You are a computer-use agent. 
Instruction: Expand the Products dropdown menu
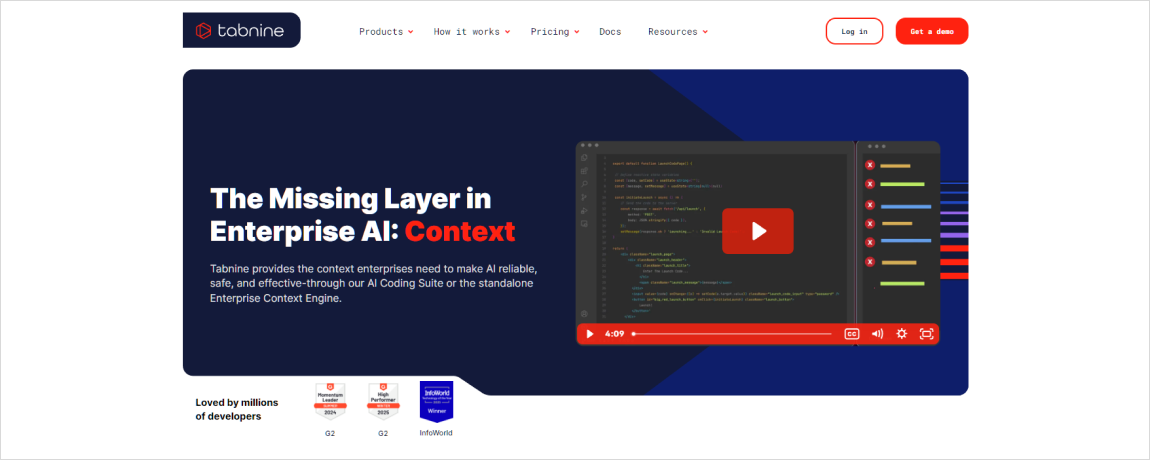tap(386, 32)
